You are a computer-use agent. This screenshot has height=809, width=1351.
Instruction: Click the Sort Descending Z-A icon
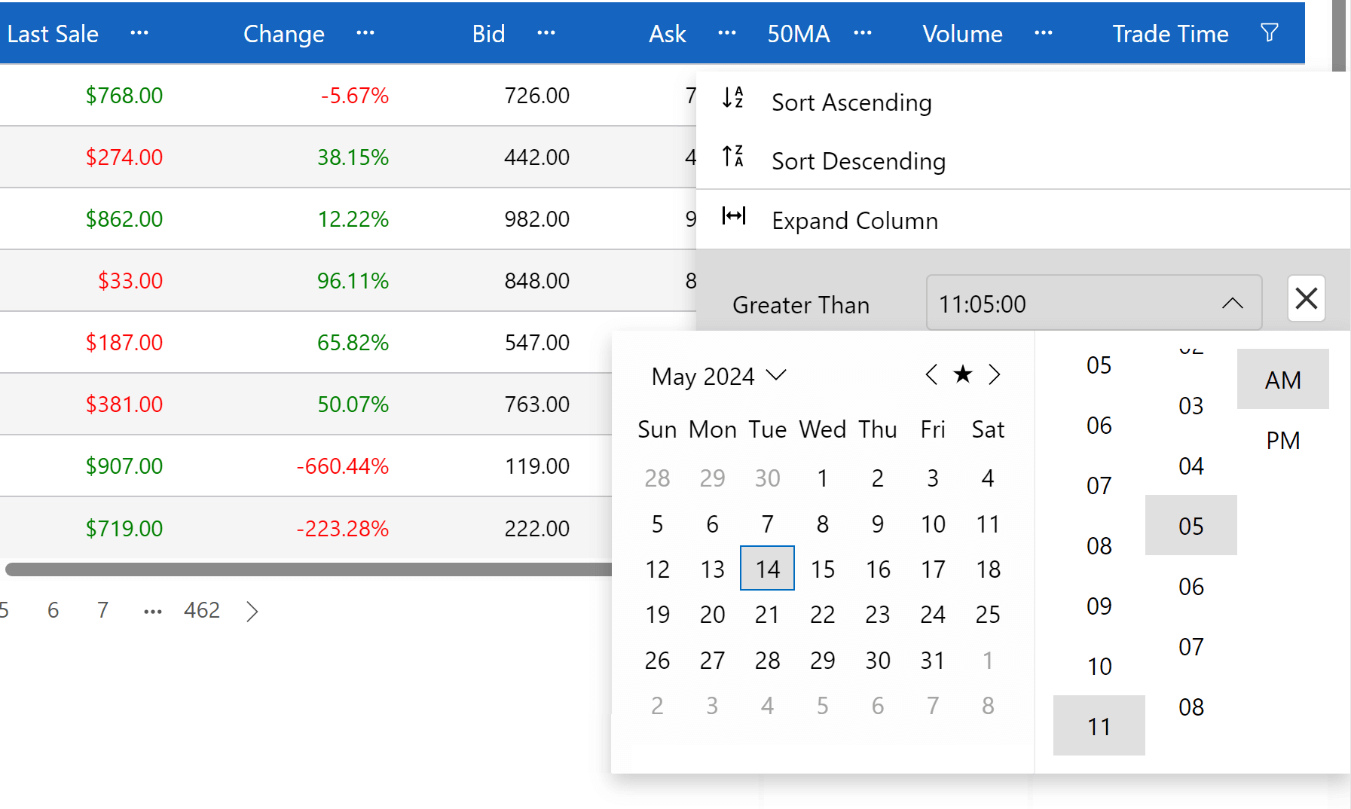(733, 157)
